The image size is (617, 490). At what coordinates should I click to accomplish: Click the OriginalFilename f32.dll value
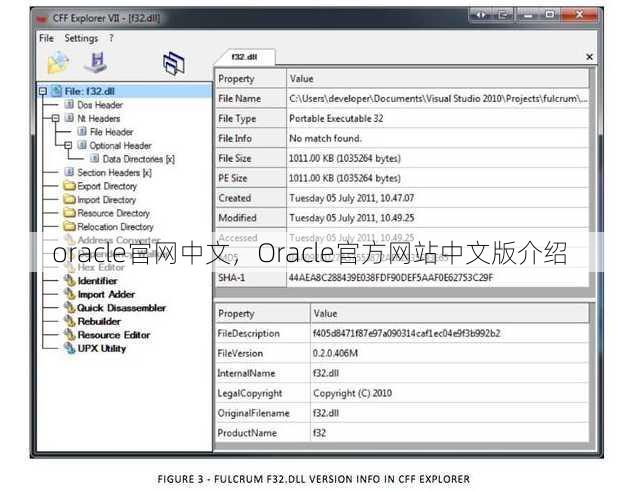click(x=326, y=413)
